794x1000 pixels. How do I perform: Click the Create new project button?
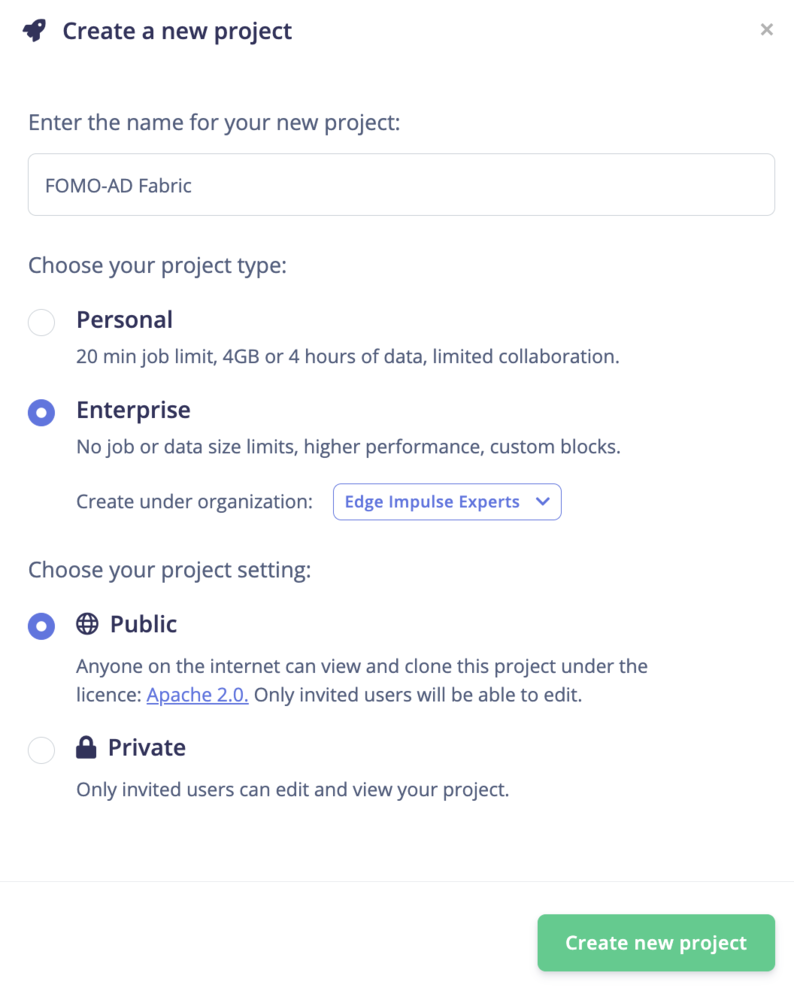click(656, 943)
